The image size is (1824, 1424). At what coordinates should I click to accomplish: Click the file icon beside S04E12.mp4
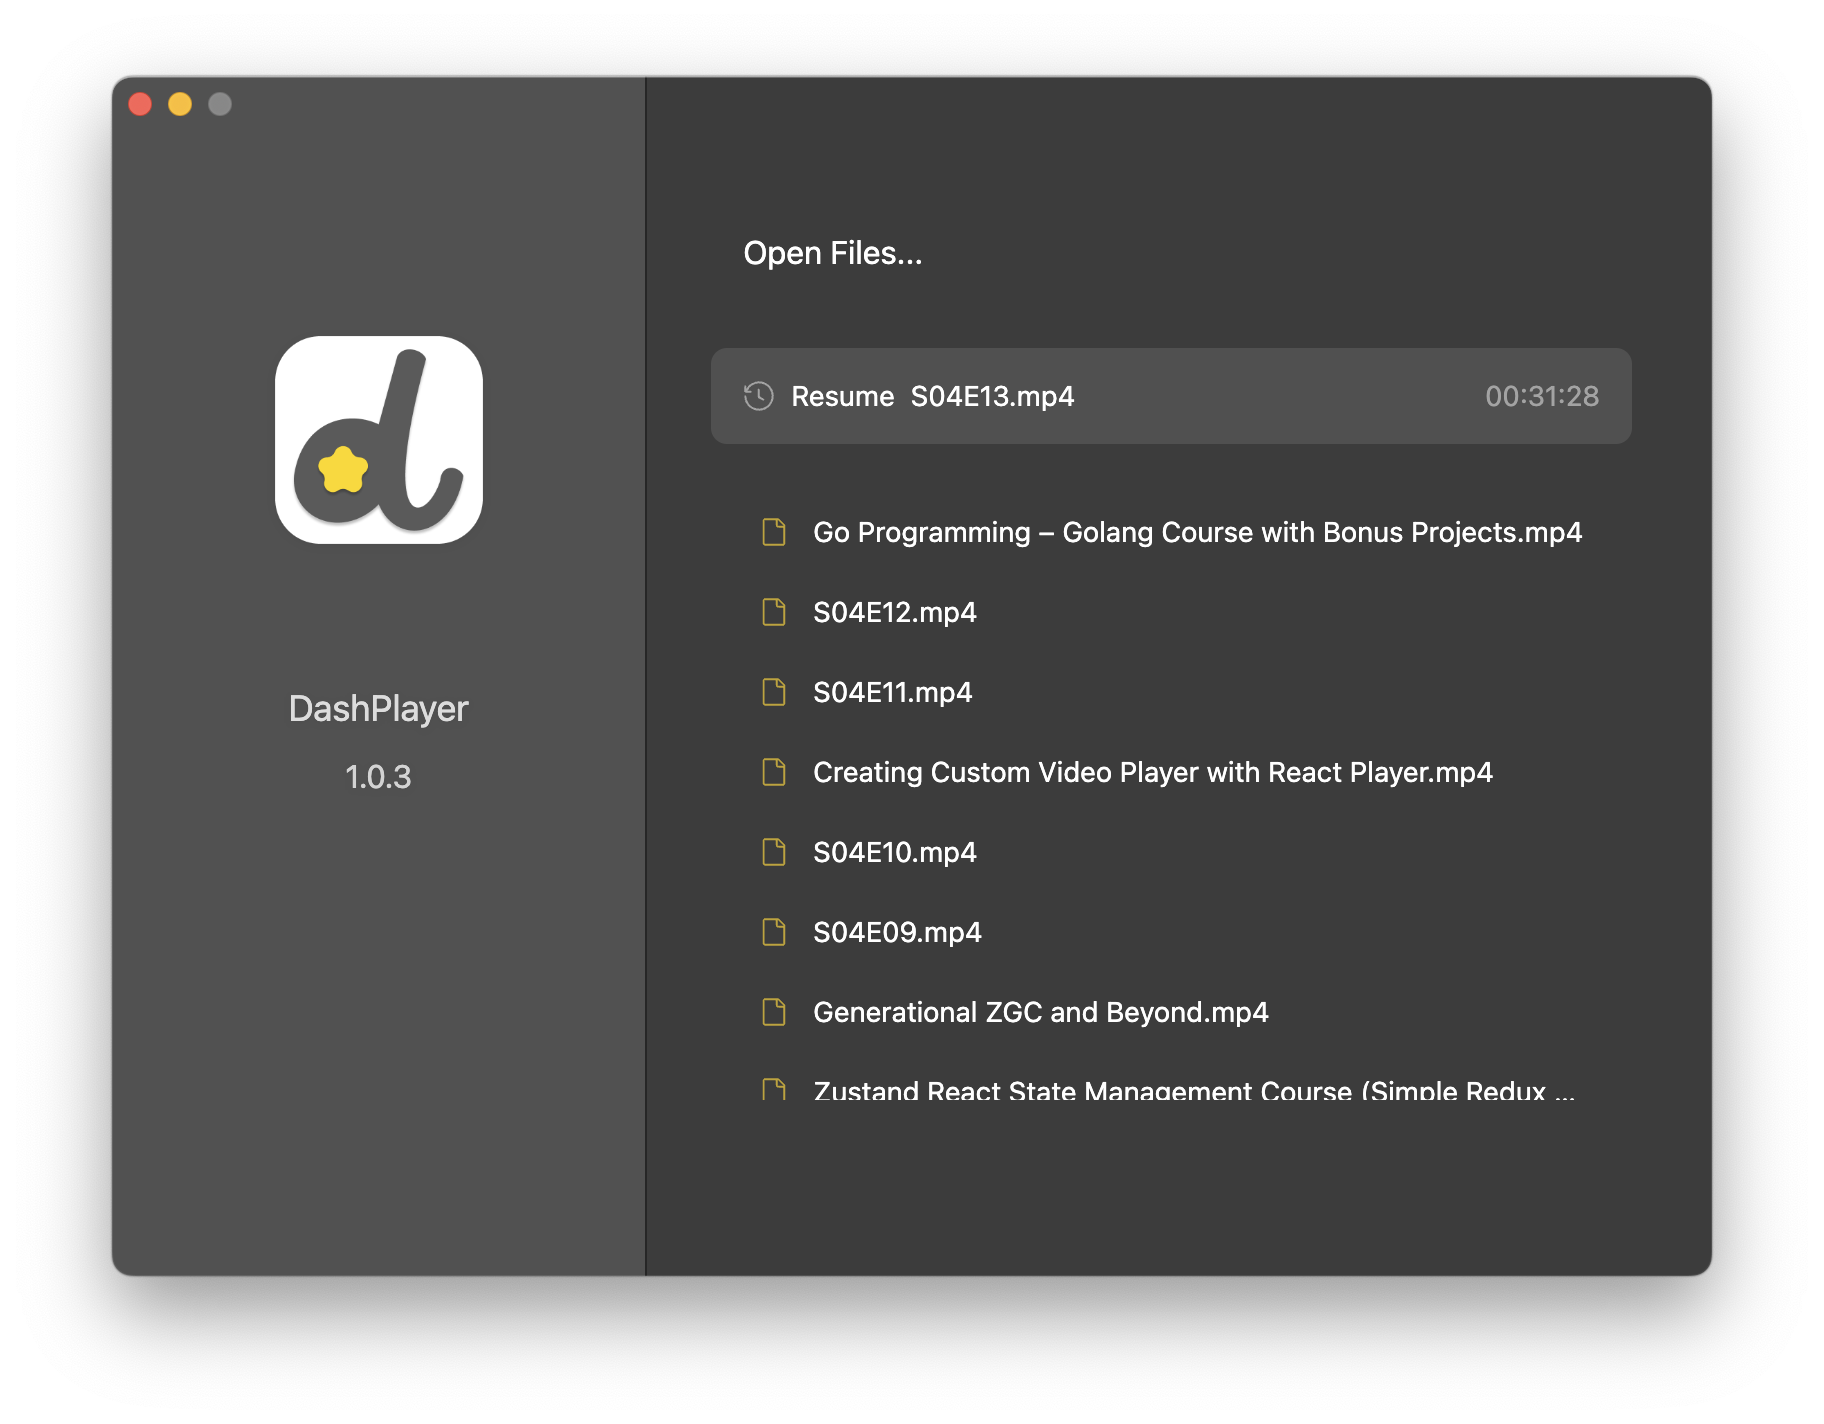[774, 612]
